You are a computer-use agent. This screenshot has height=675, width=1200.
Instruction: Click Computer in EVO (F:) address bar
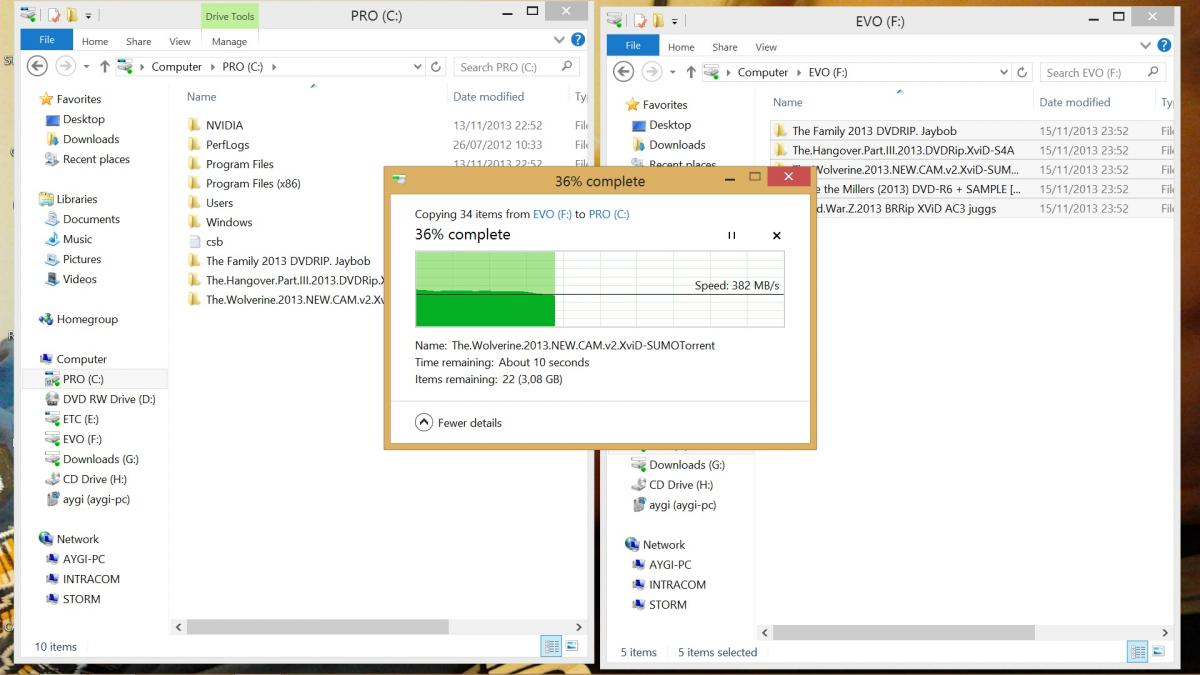point(762,73)
